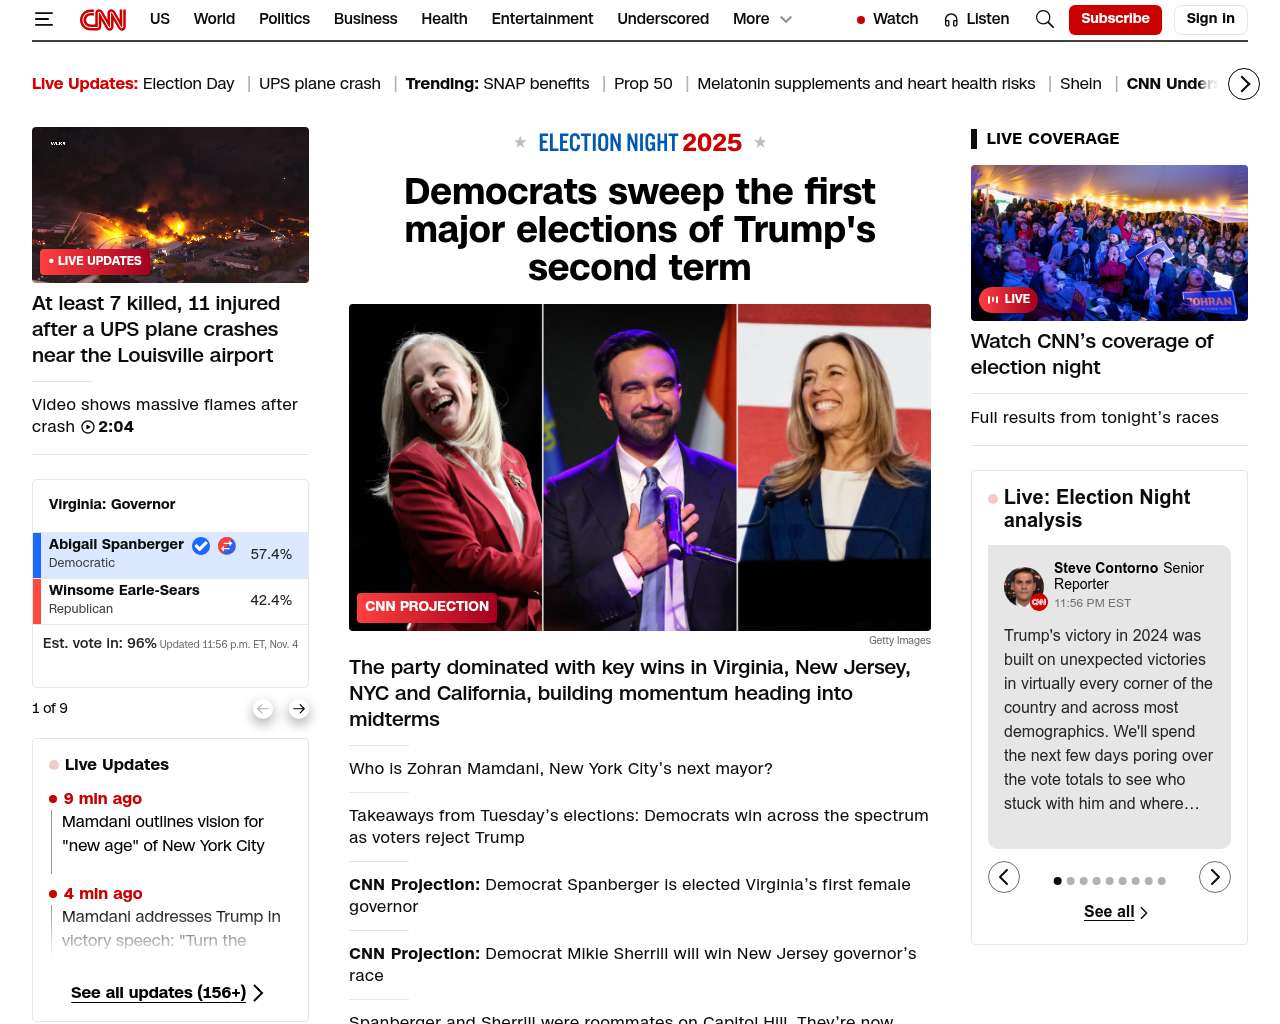Screen dimensions: 1280x1024
Task: Show previous Election Night analysis post
Action: [1004, 877]
